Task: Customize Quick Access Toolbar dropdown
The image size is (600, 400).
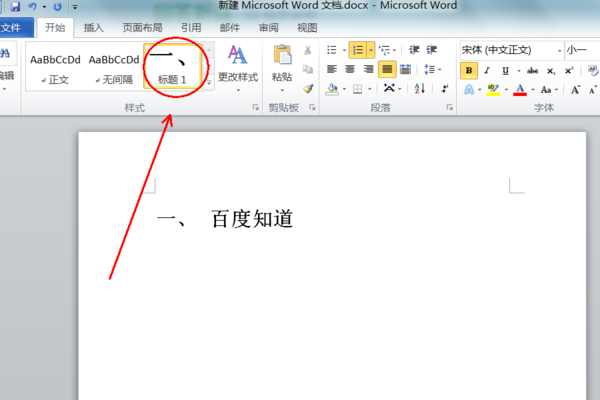Action: (75, 7)
